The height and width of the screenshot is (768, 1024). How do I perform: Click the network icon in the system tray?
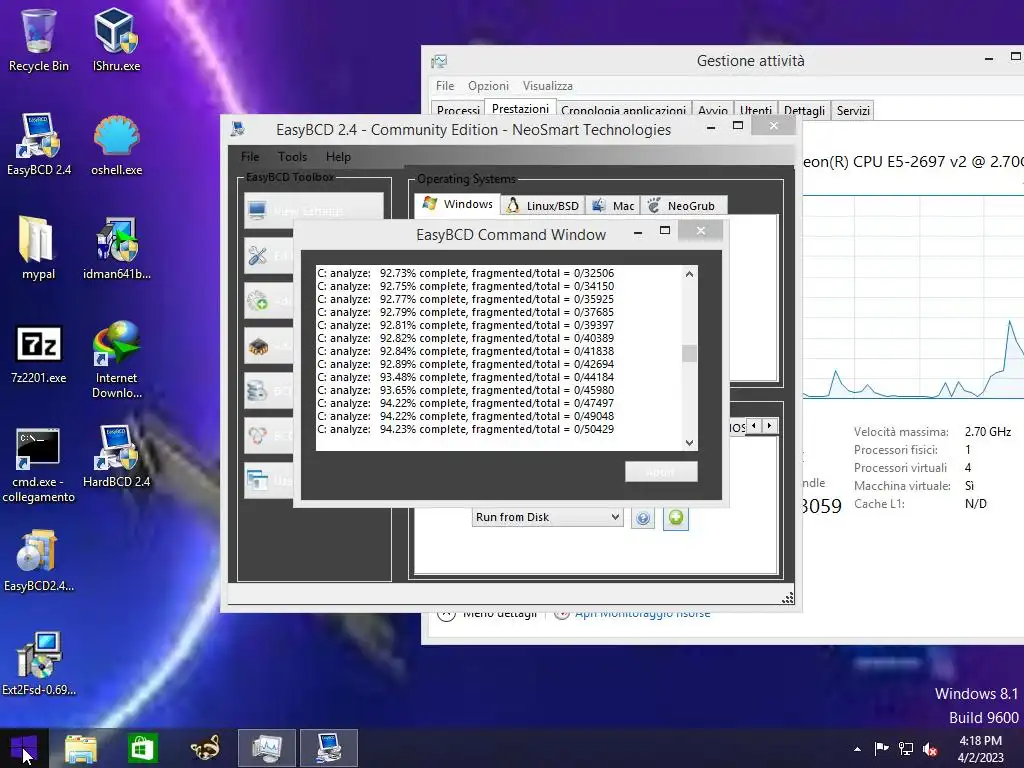tap(906, 749)
